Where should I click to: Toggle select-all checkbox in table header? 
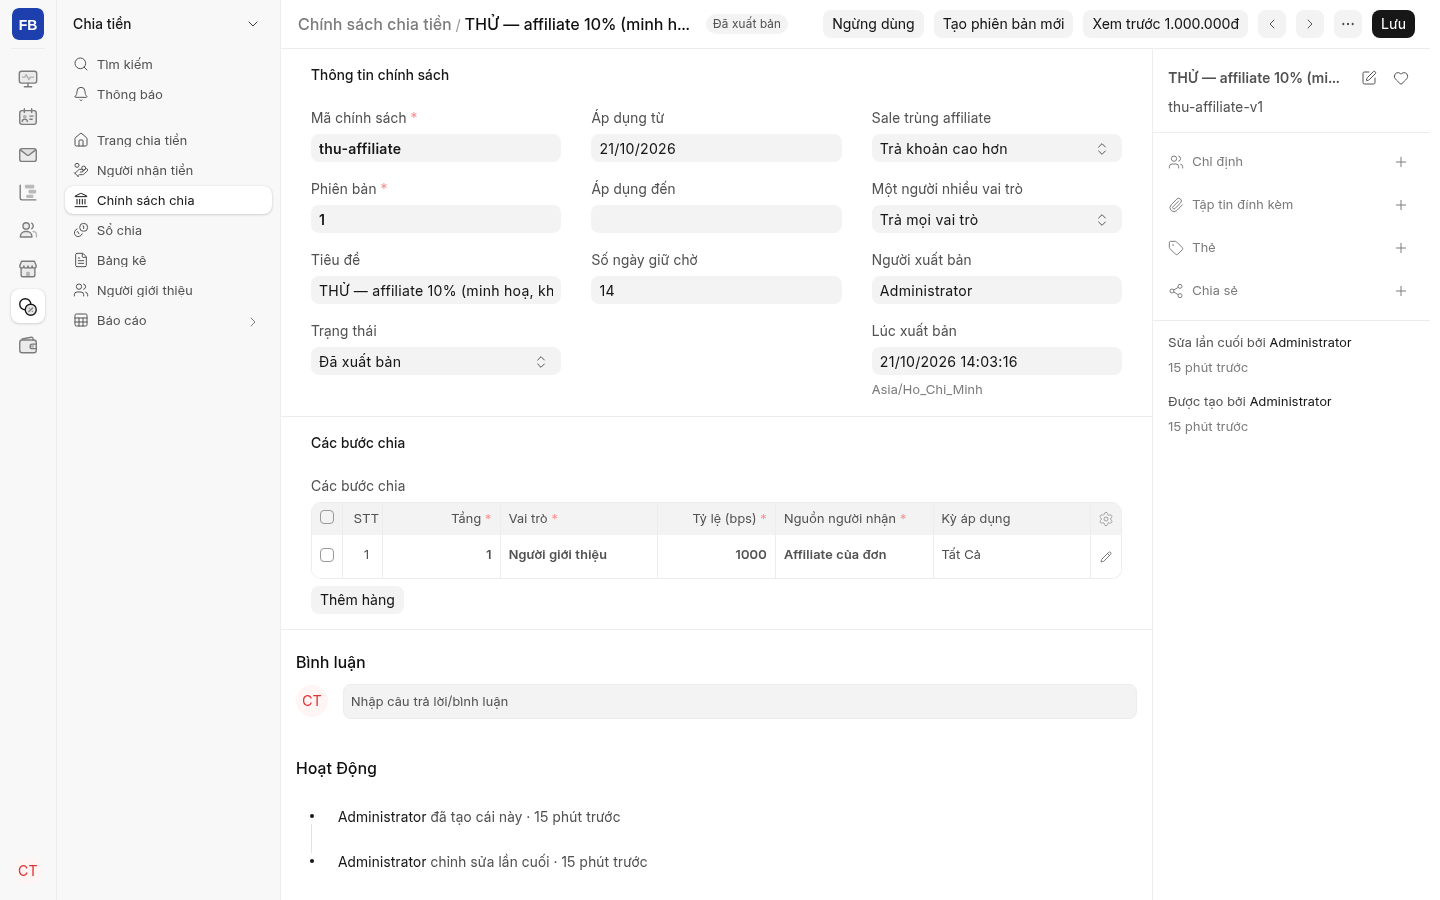point(327,517)
